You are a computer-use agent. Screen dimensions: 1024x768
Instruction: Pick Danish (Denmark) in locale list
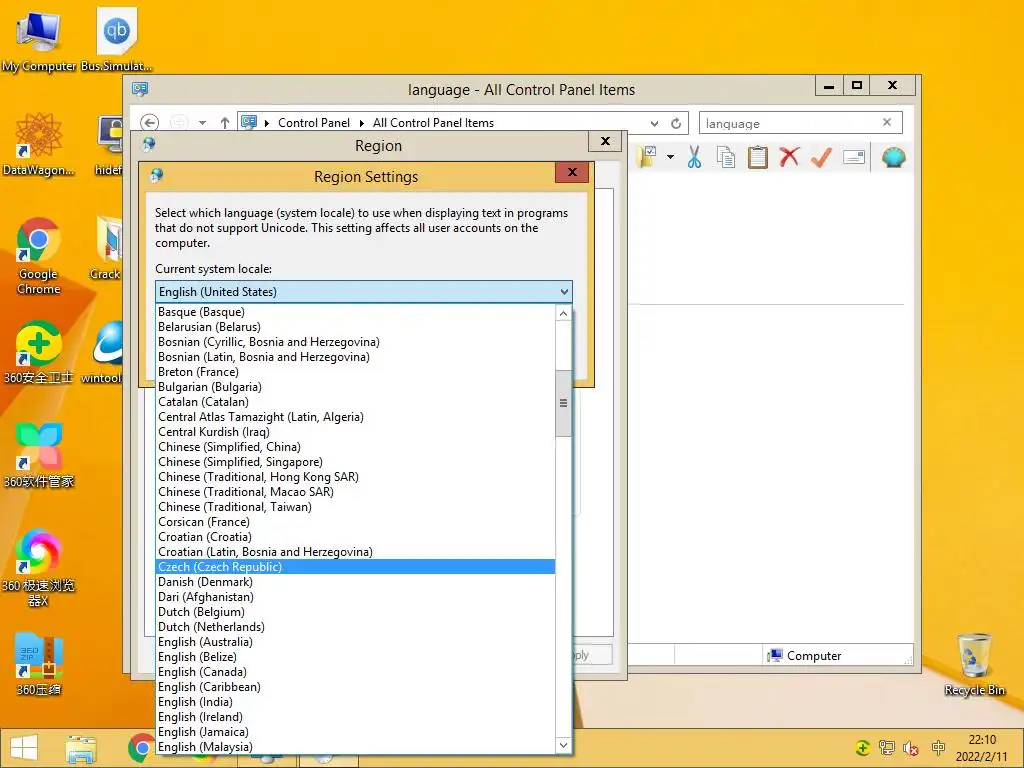point(355,582)
